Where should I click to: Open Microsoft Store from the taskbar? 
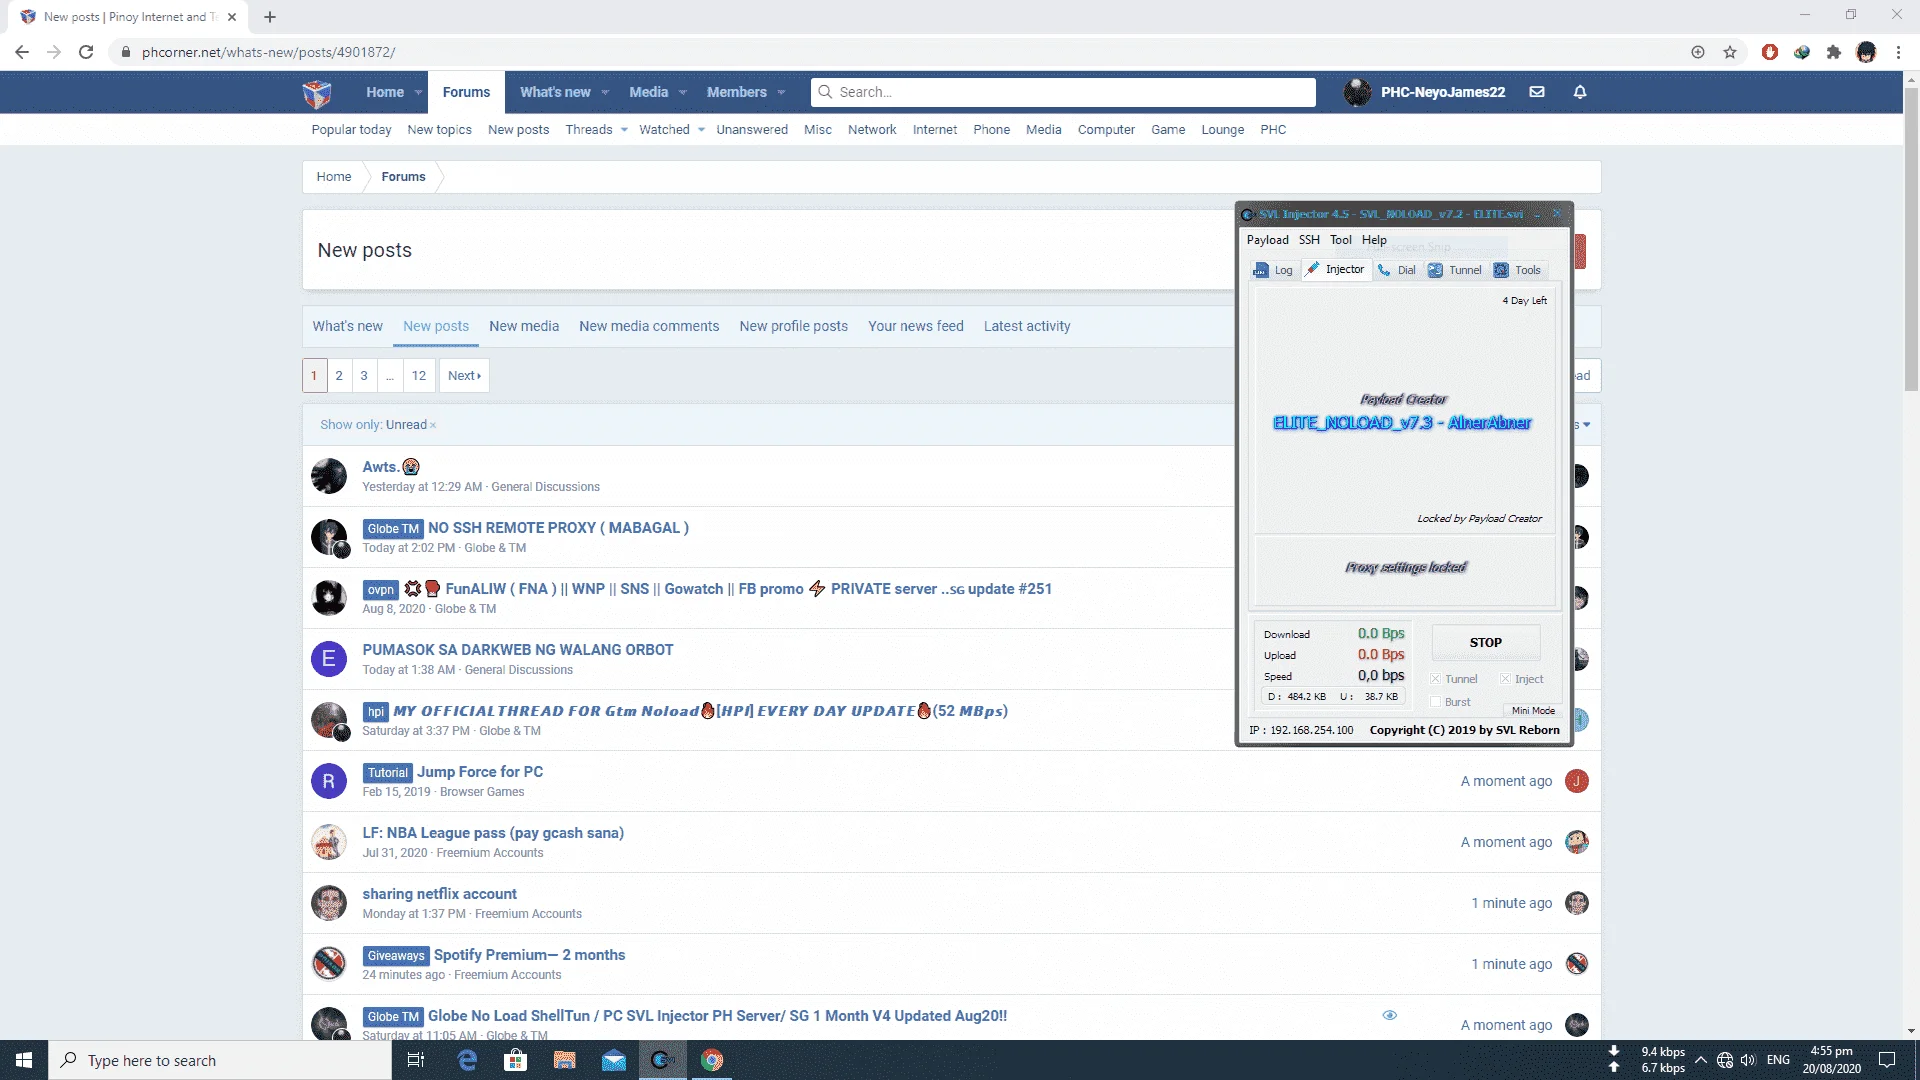[x=515, y=1060]
